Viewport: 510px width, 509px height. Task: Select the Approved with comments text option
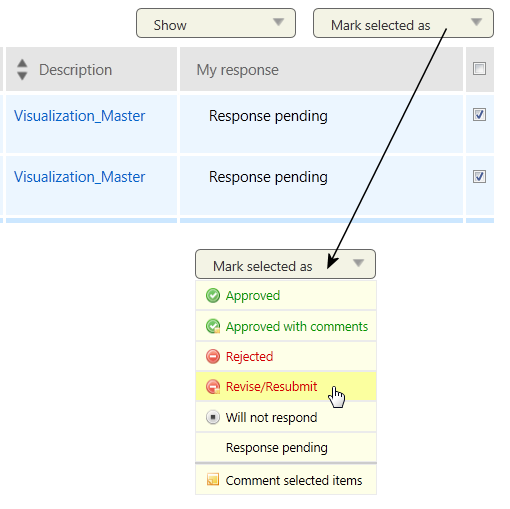click(x=297, y=326)
